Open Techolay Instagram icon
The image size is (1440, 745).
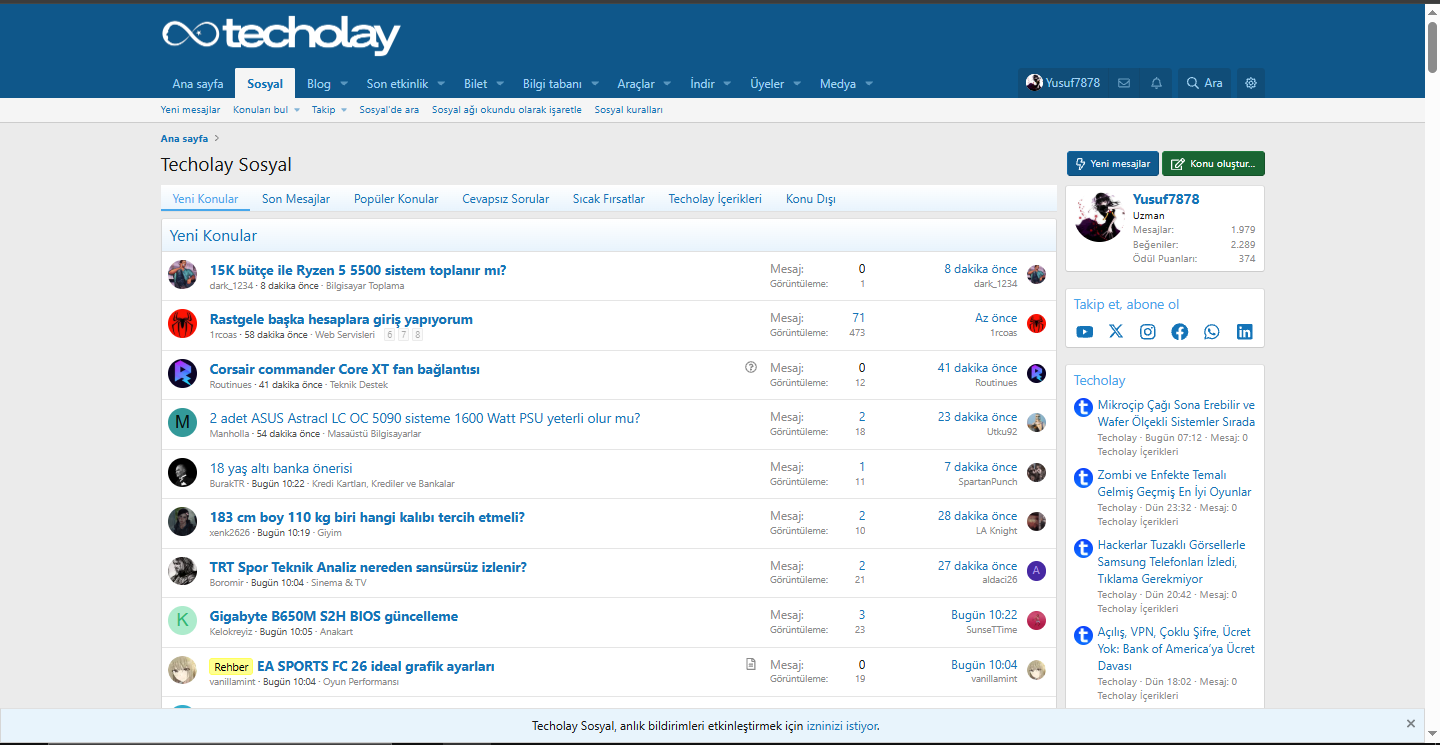point(1148,332)
